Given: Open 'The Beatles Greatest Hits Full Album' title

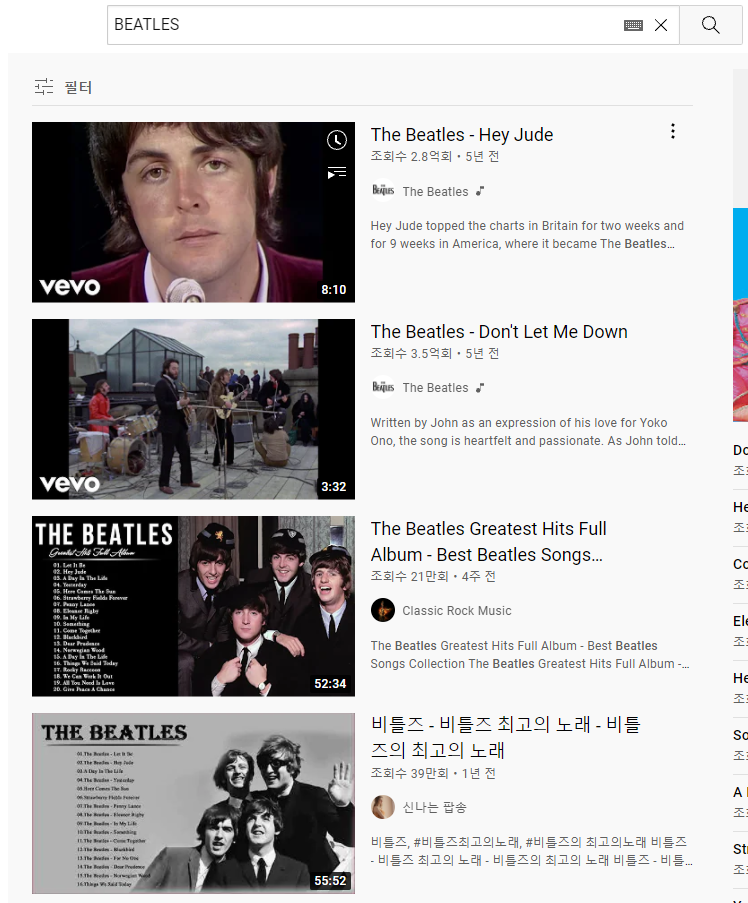Looking at the screenshot, I should point(488,541).
